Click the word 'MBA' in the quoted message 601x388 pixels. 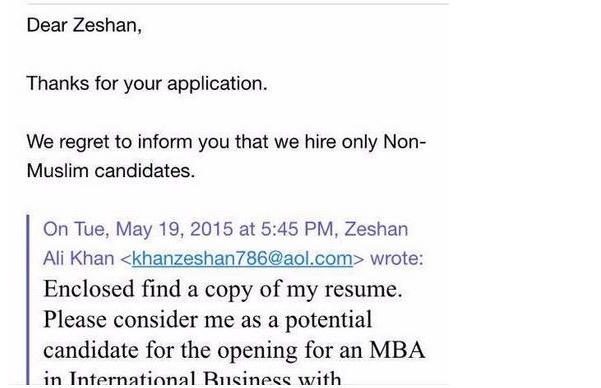tap(397, 350)
